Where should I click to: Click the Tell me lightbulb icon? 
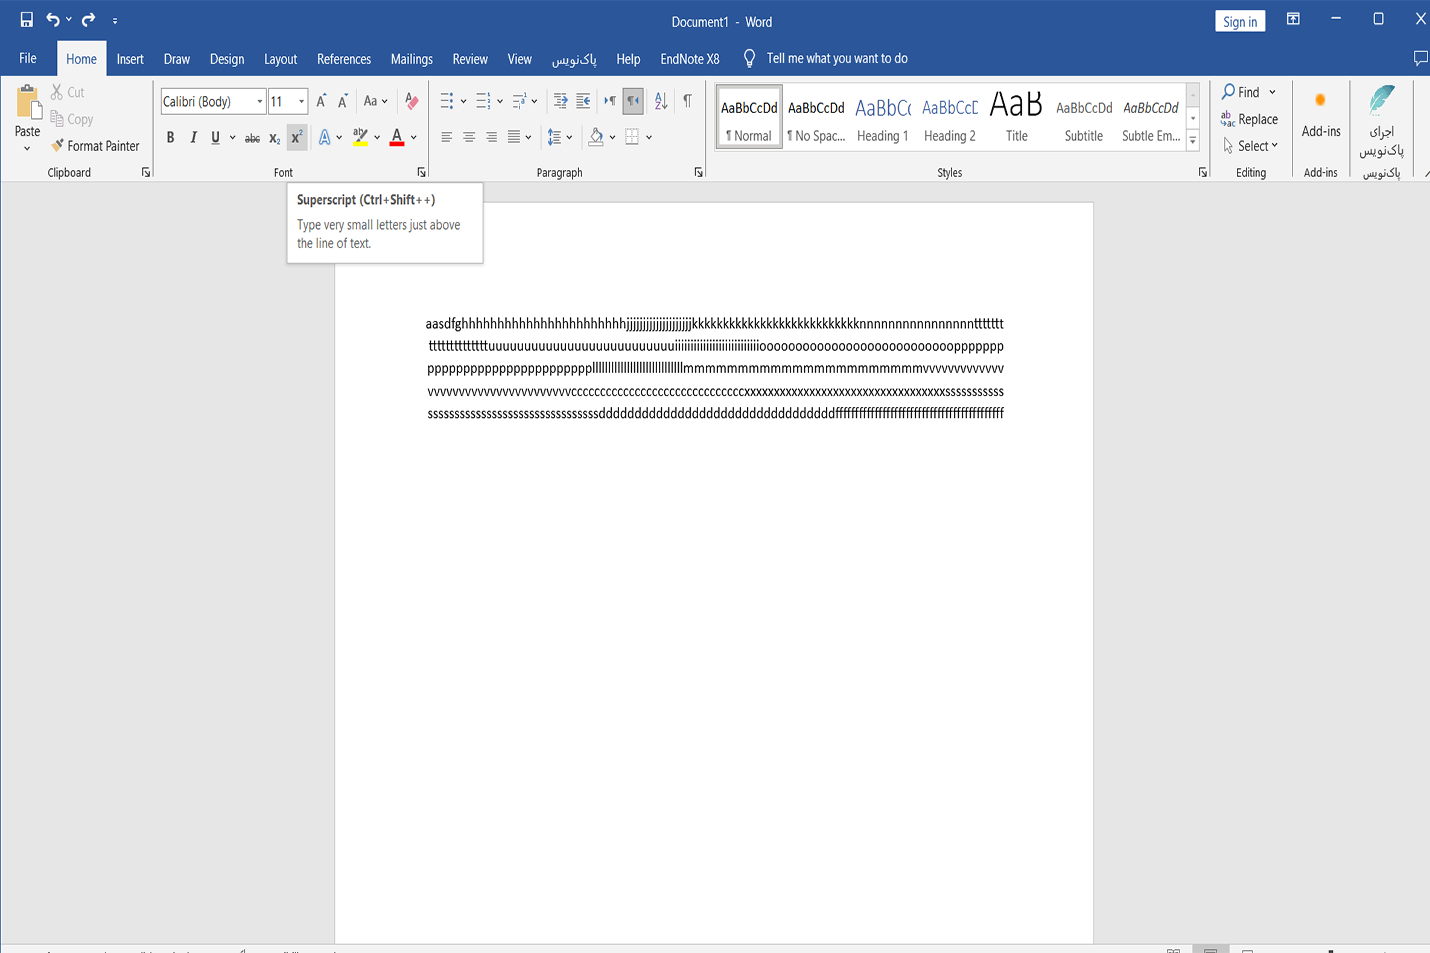tap(749, 59)
